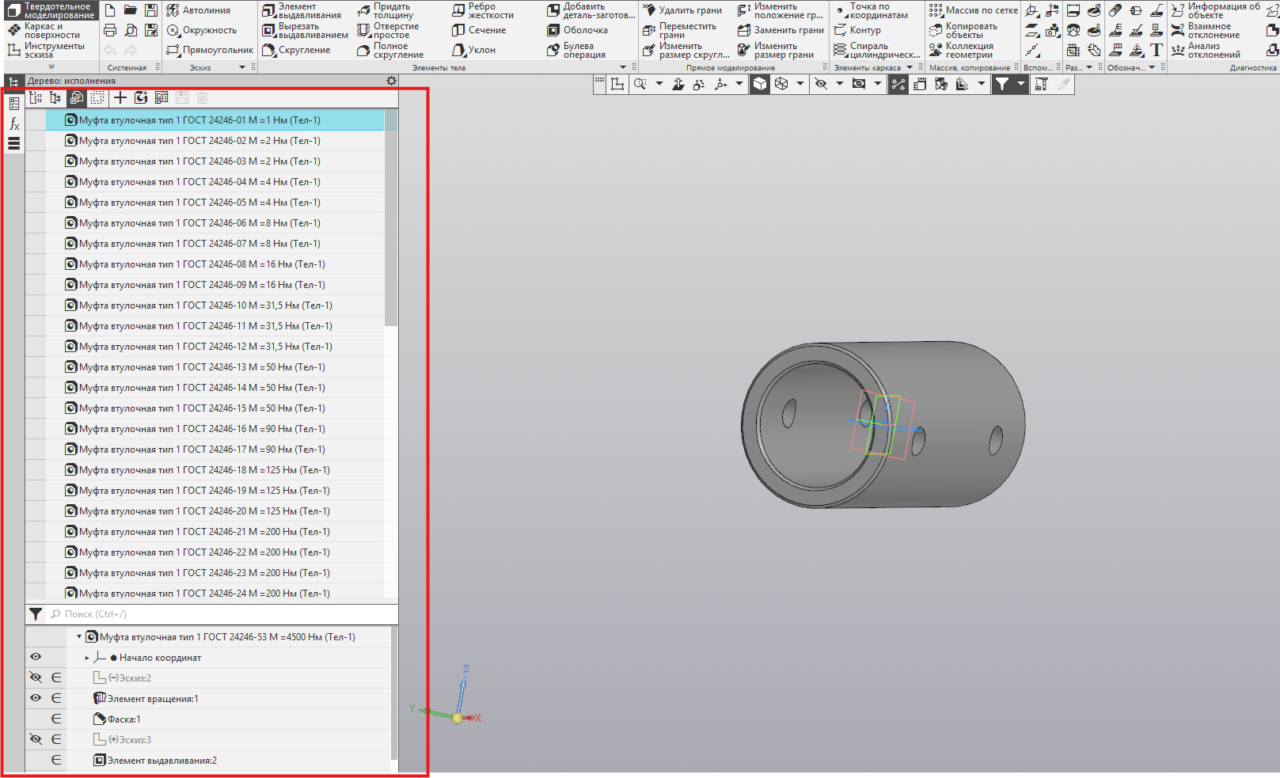Hide the Элемент вращения:1 feature
This screenshot has width=1280, height=778.
pyautogui.click(x=35, y=698)
